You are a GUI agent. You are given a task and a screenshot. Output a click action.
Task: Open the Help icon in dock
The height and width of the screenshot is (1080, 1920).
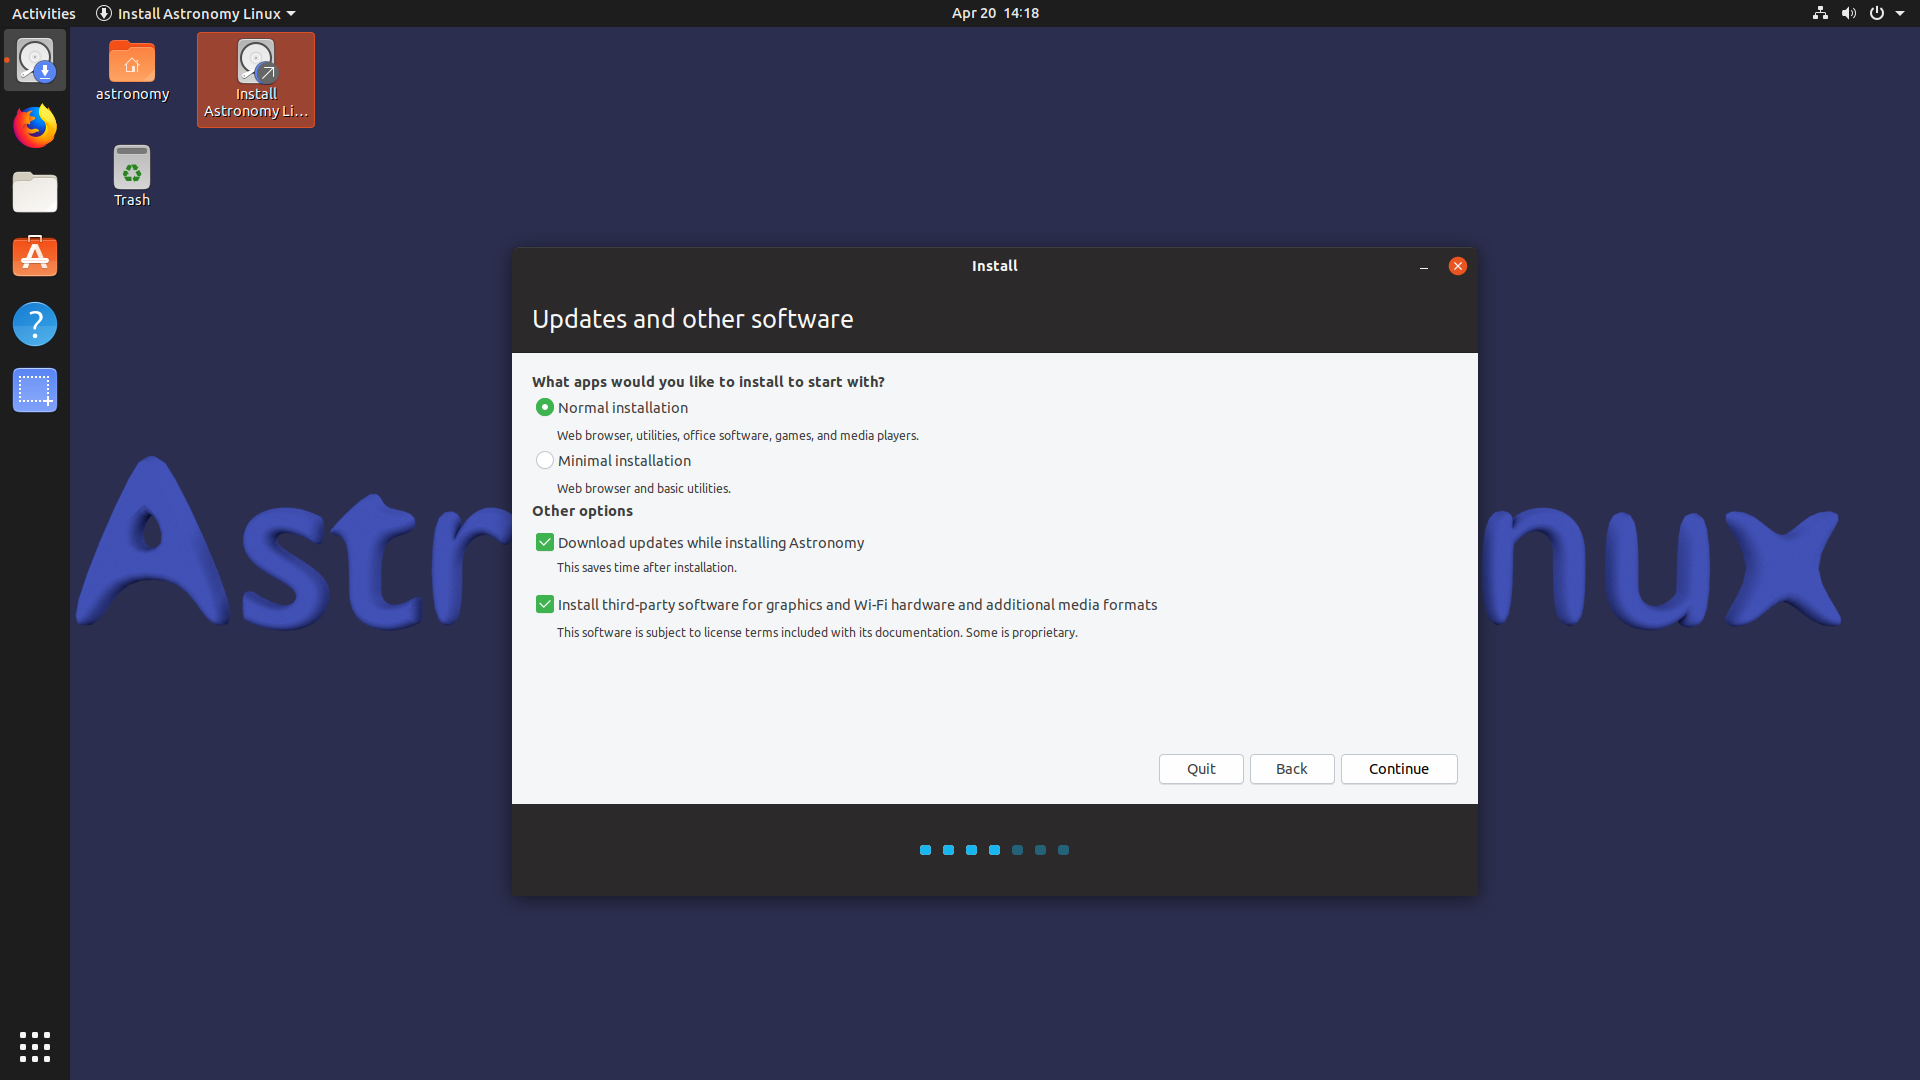(x=35, y=324)
